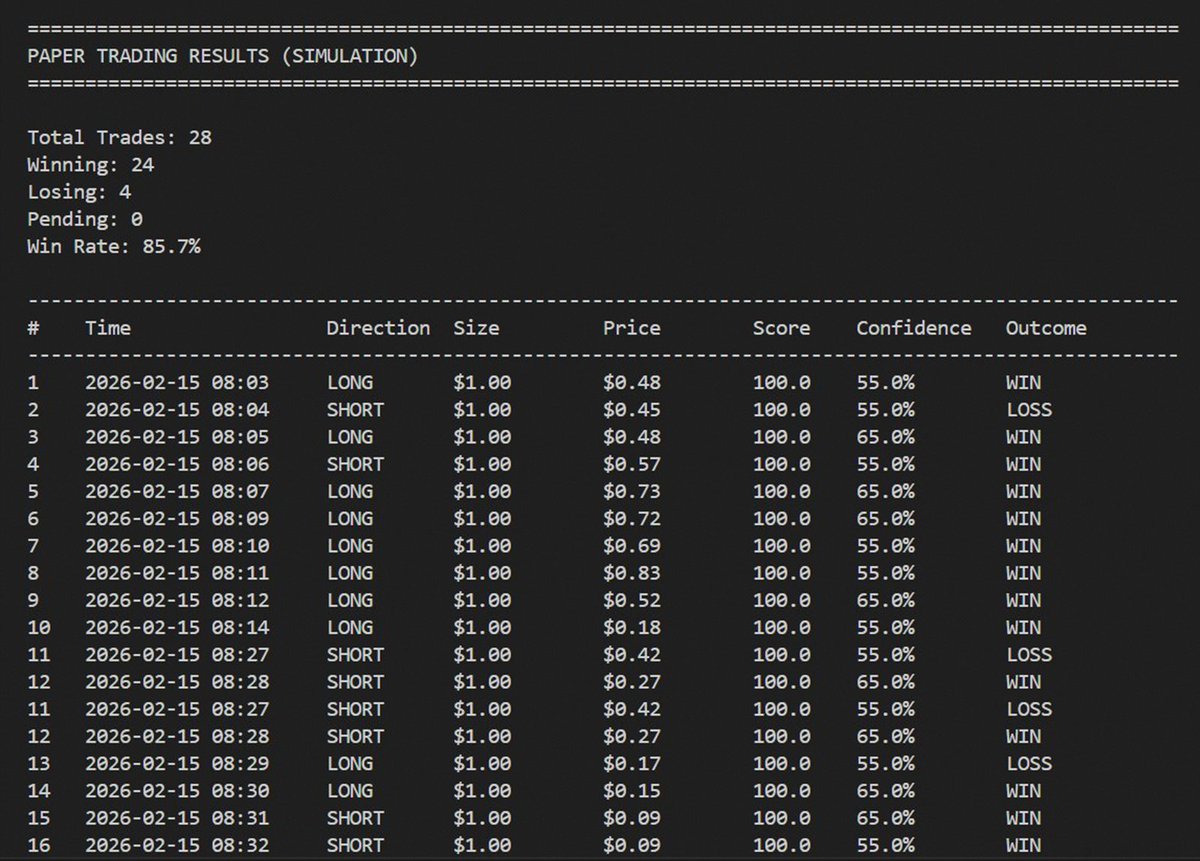Select timestamp '2026-02-15 08:32'
The height and width of the screenshot is (861, 1200).
(177, 845)
